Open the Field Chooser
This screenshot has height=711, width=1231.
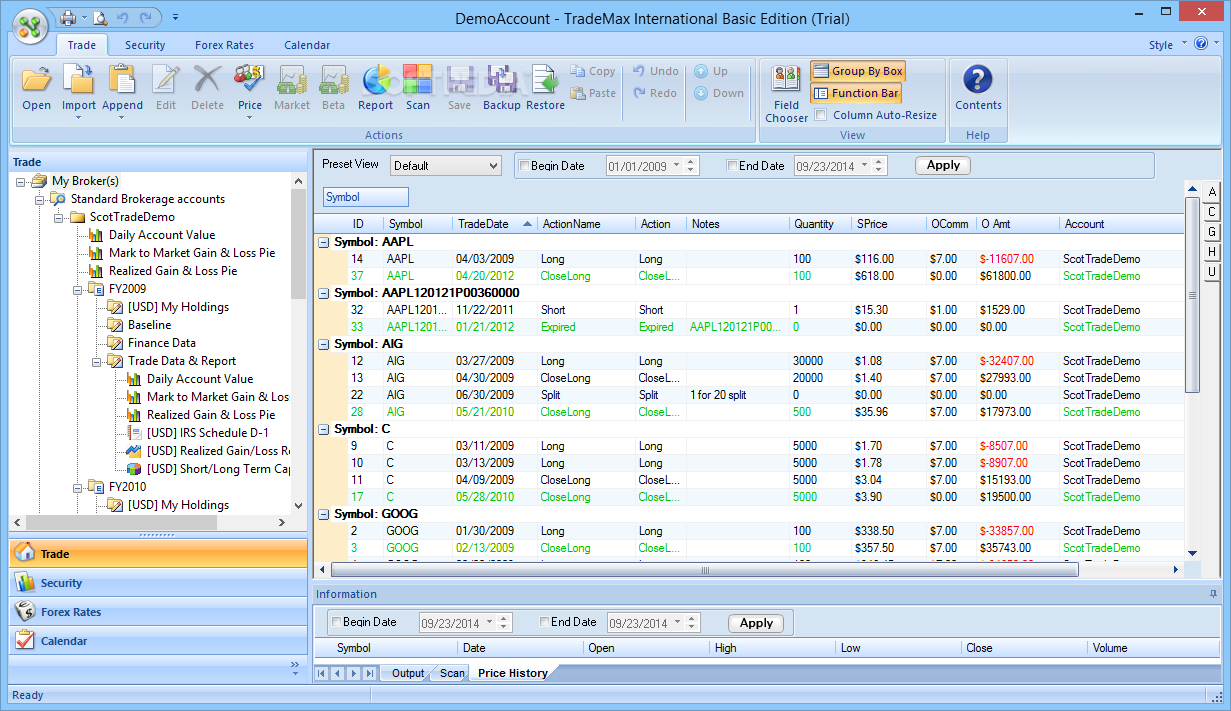[x=786, y=93]
